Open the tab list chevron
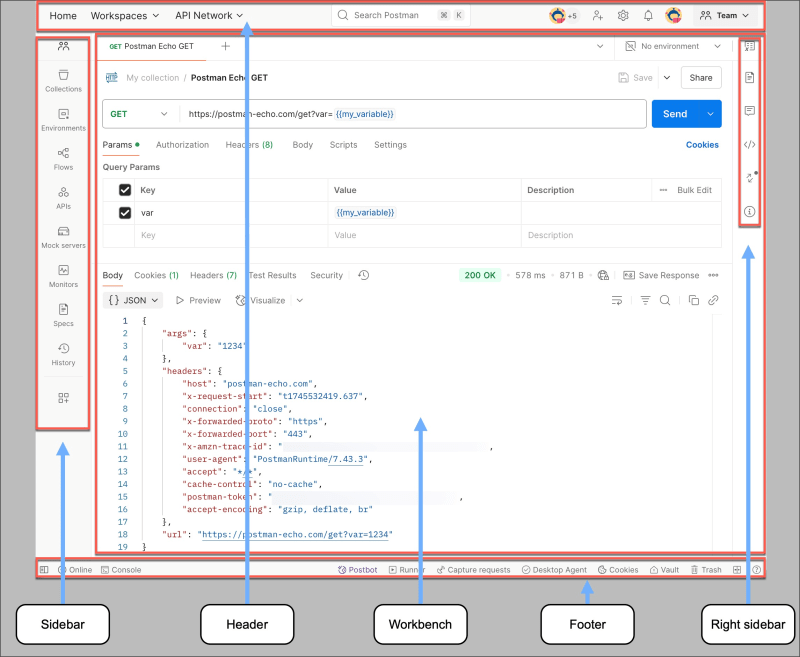Screen dimensions: 800x657 [x=600, y=46]
